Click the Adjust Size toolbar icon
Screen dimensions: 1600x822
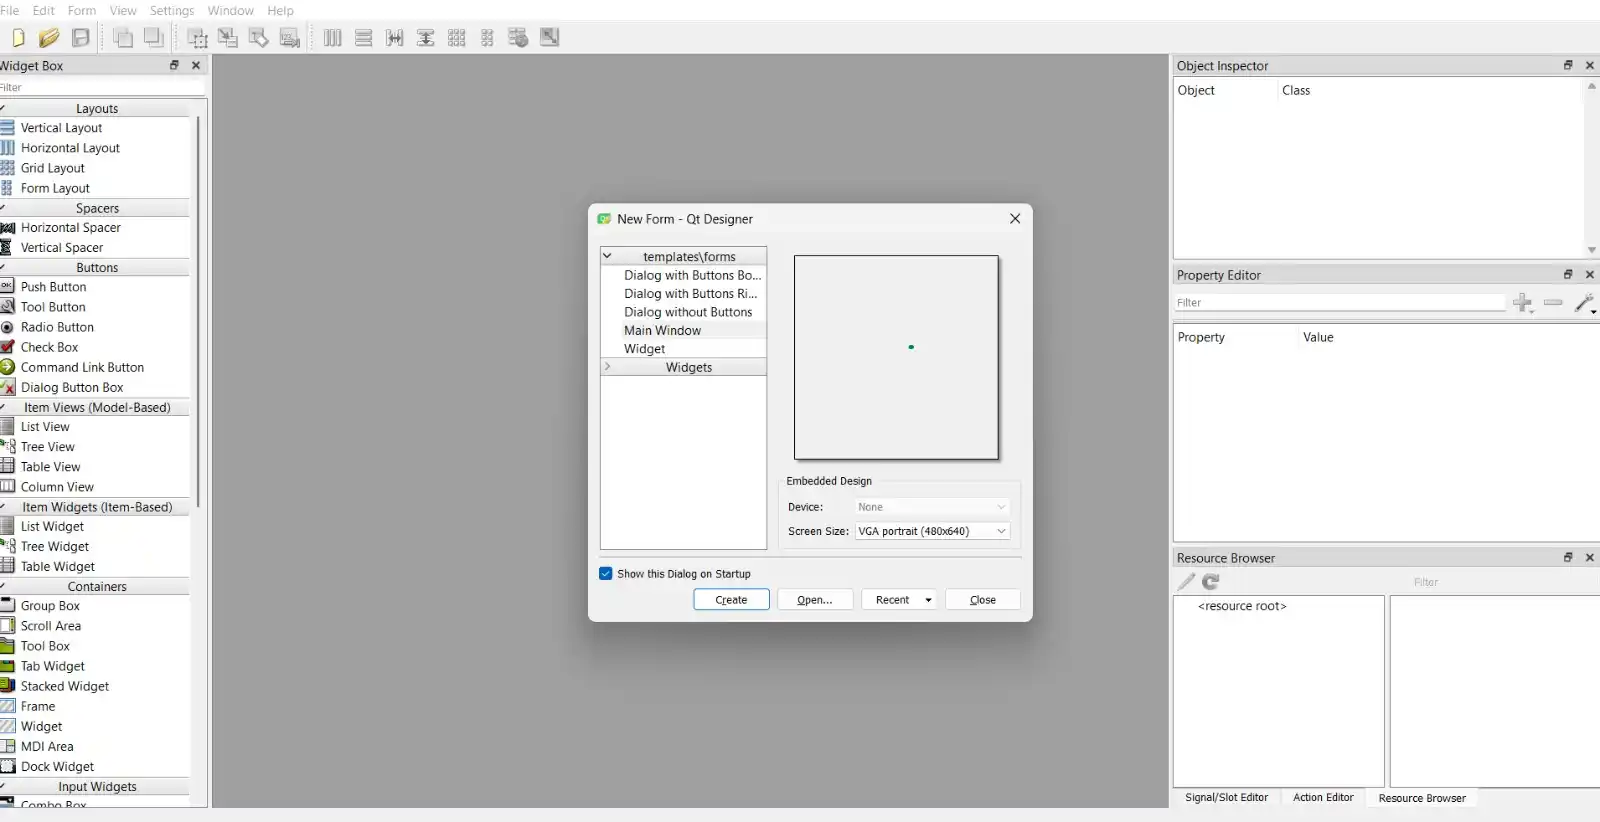pos(549,38)
